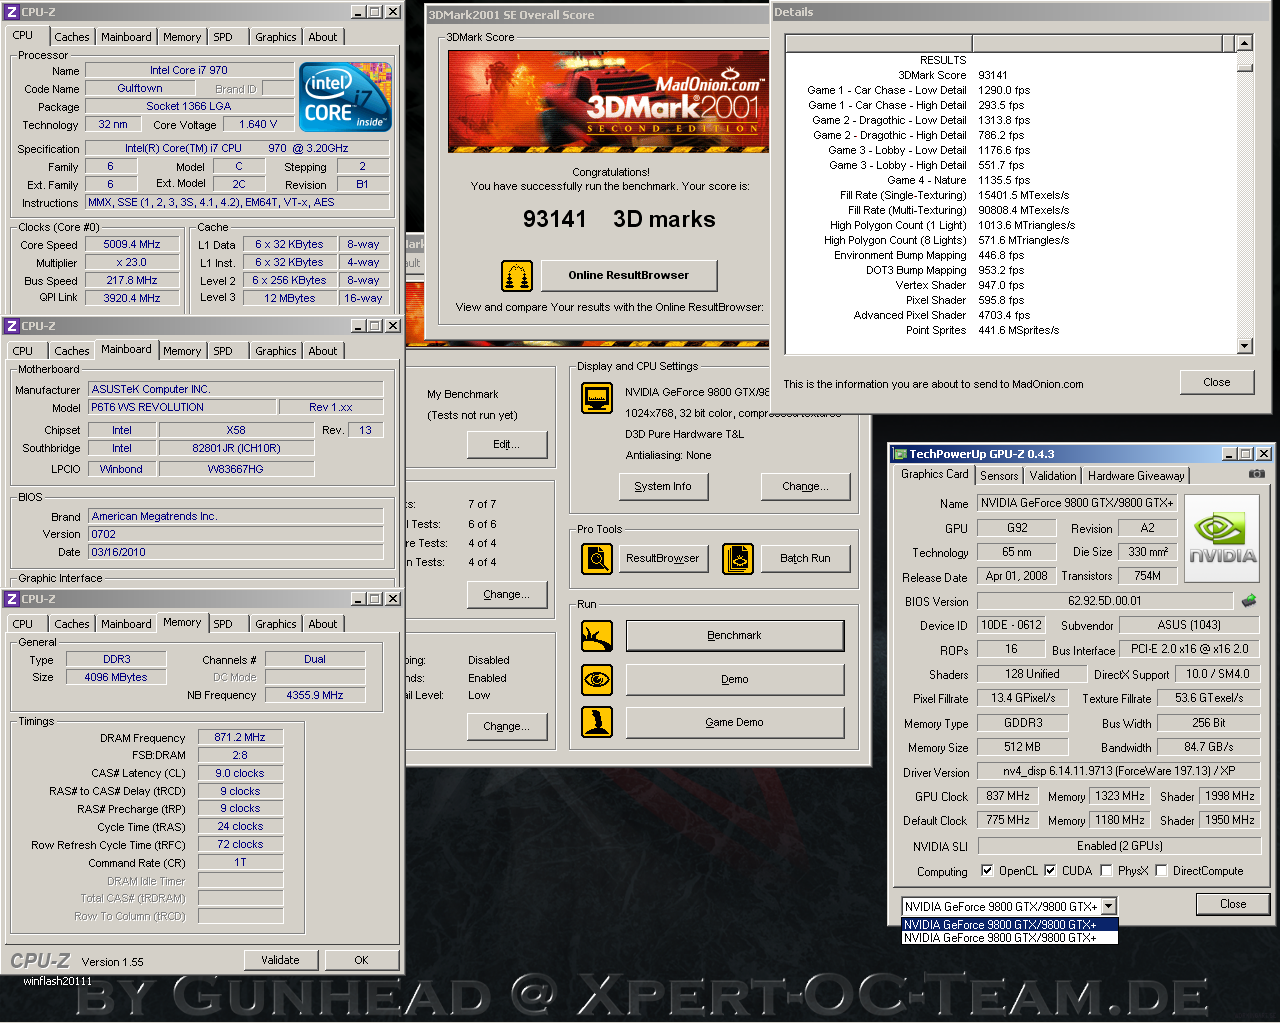This screenshot has width=1280, height=1024.
Task: Click the CPU-Z Mainboard window title icon
Action: pos(12,326)
